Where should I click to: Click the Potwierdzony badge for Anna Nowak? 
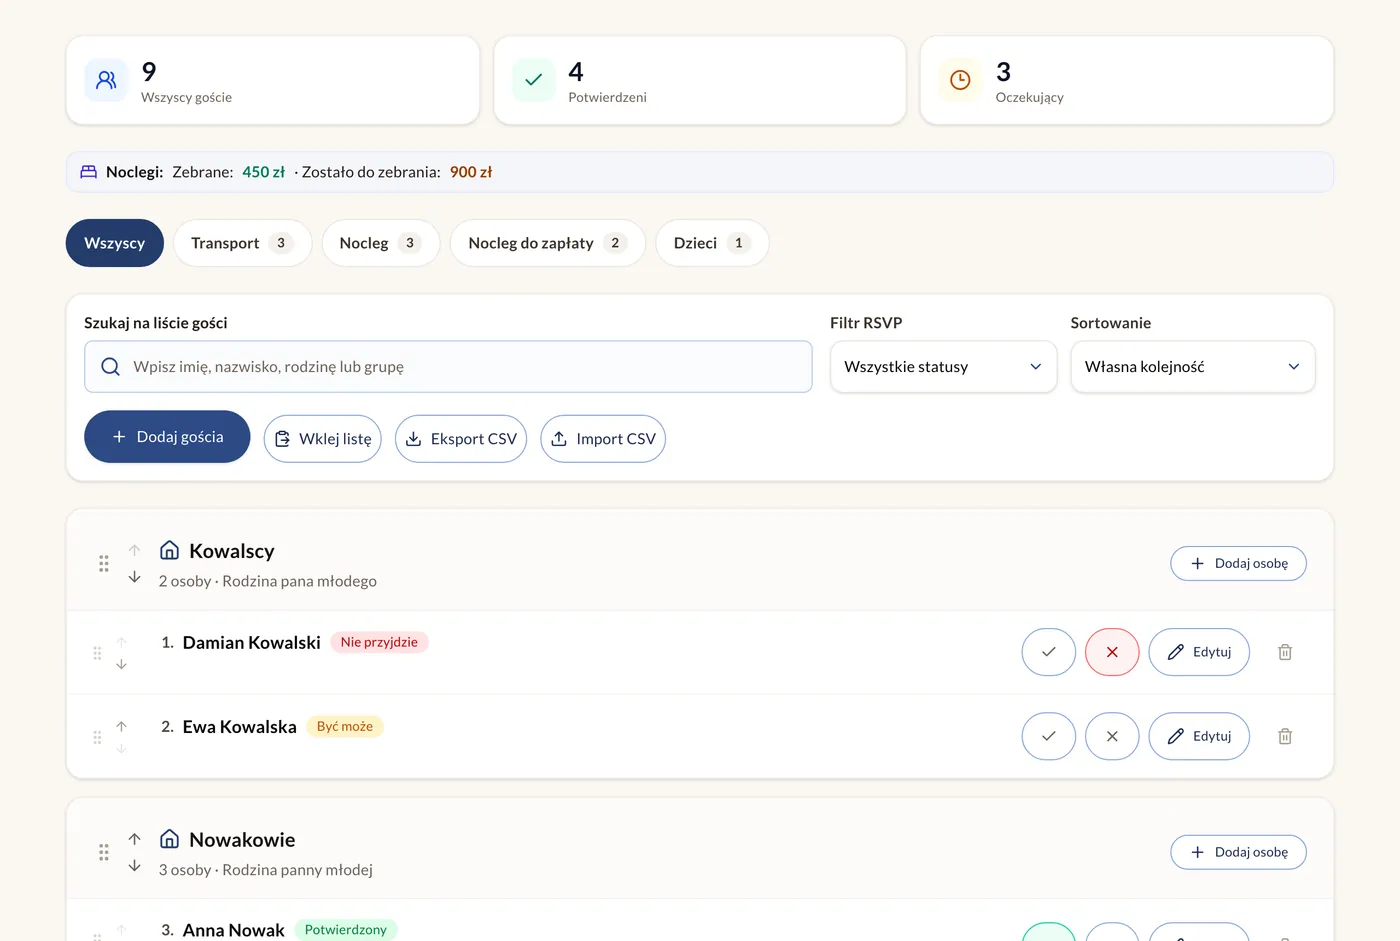tap(346, 930)
